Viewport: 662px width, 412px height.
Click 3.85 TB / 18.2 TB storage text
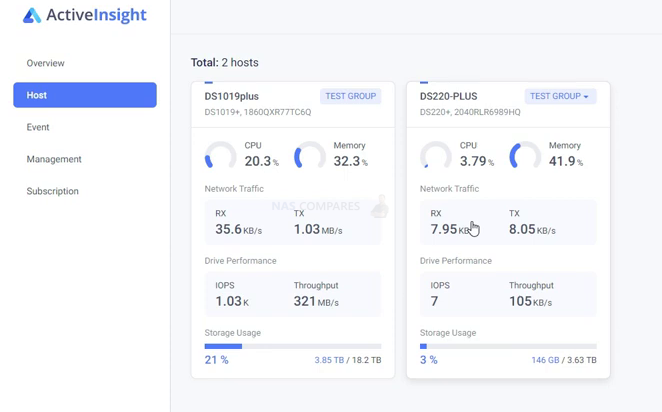click(x=348, y=360)
